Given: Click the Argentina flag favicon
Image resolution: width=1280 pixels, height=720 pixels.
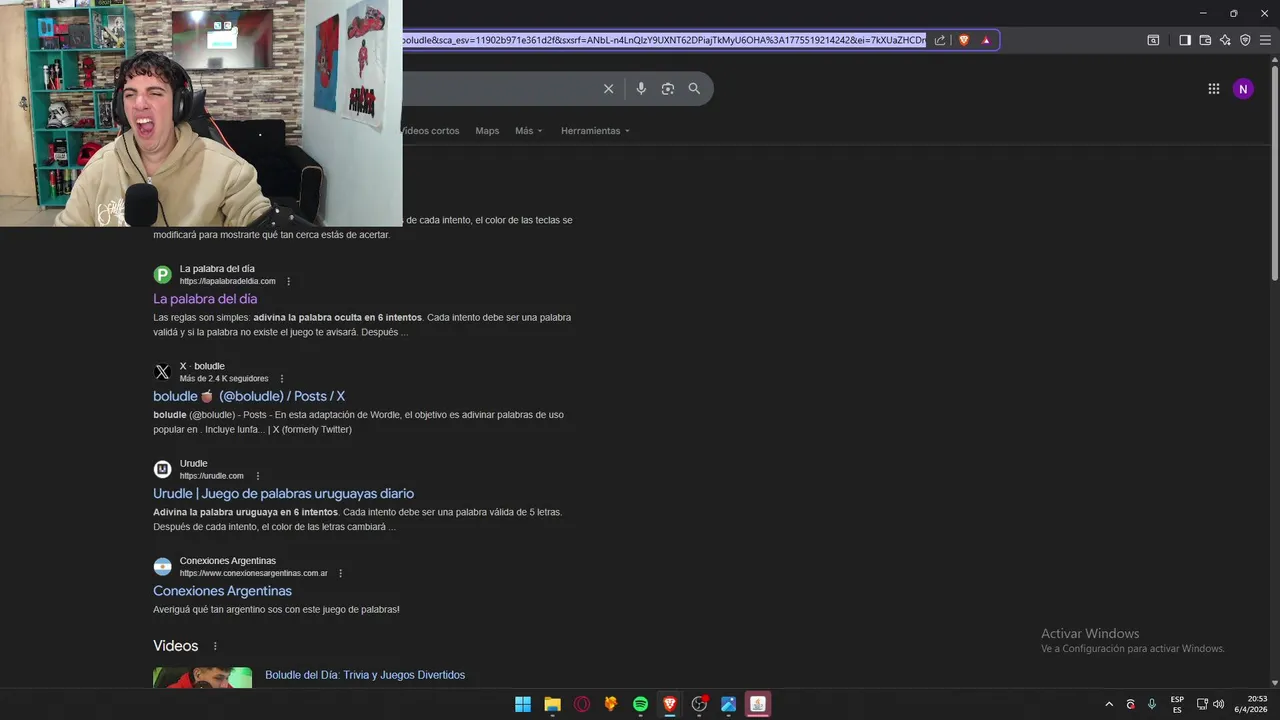Looking at the screenshot, I should (162, 567).
